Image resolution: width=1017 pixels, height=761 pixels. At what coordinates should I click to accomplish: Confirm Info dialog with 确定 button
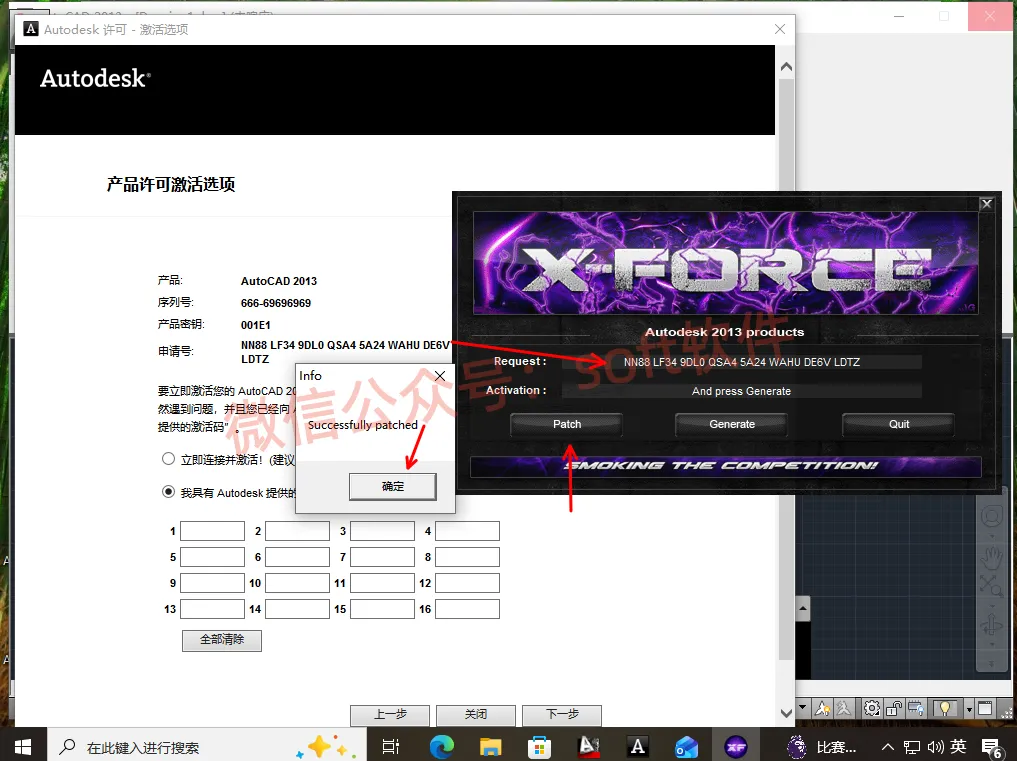tap(392, 486)
